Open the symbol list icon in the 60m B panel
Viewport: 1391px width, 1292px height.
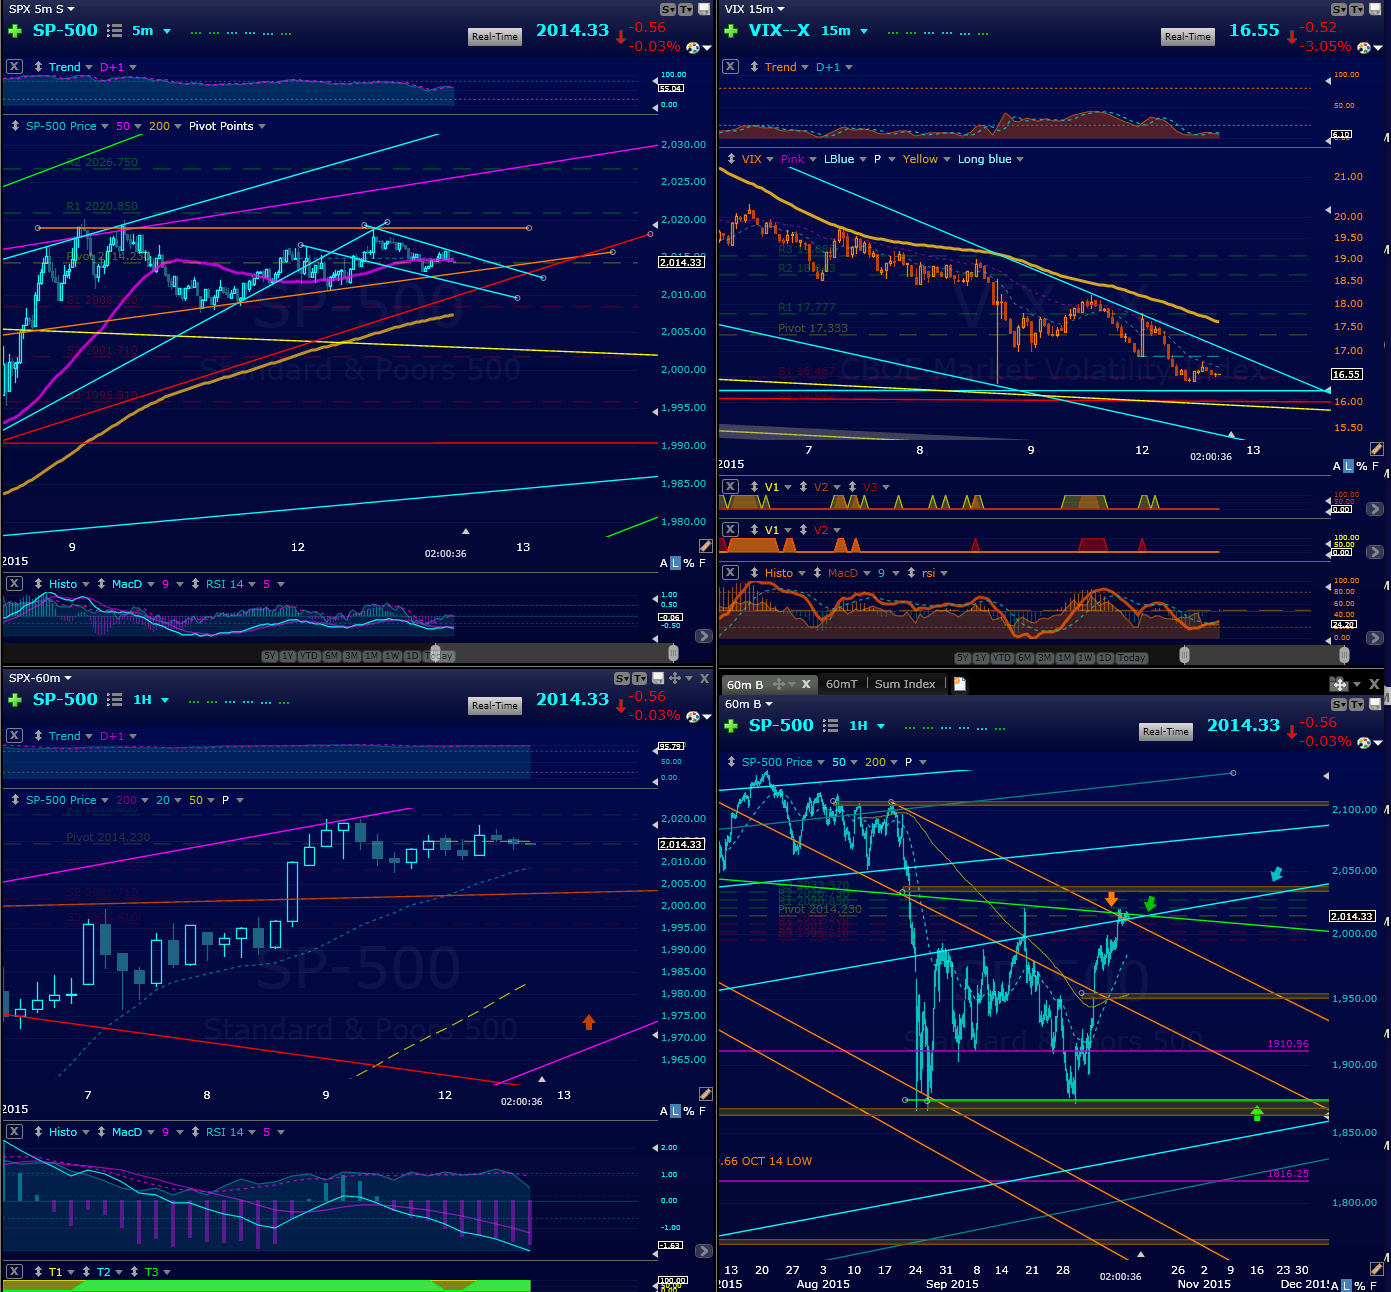[831, 726]
